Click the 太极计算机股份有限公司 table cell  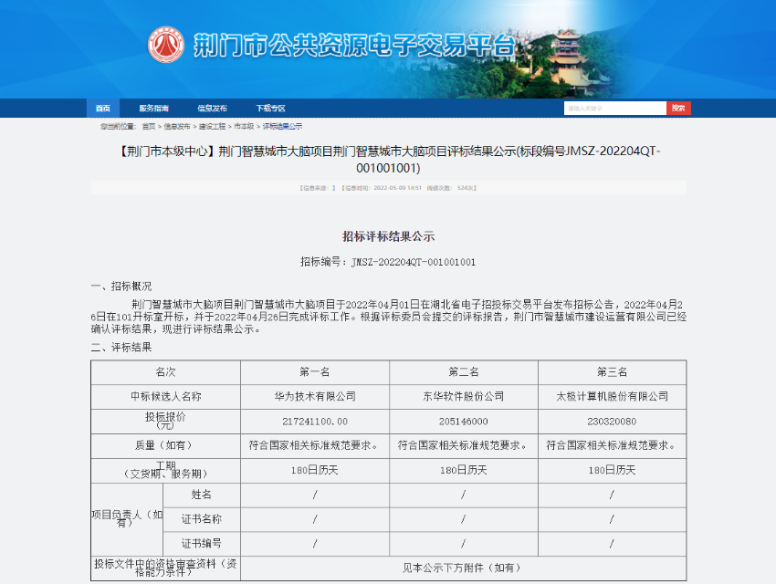click(612, 396)
